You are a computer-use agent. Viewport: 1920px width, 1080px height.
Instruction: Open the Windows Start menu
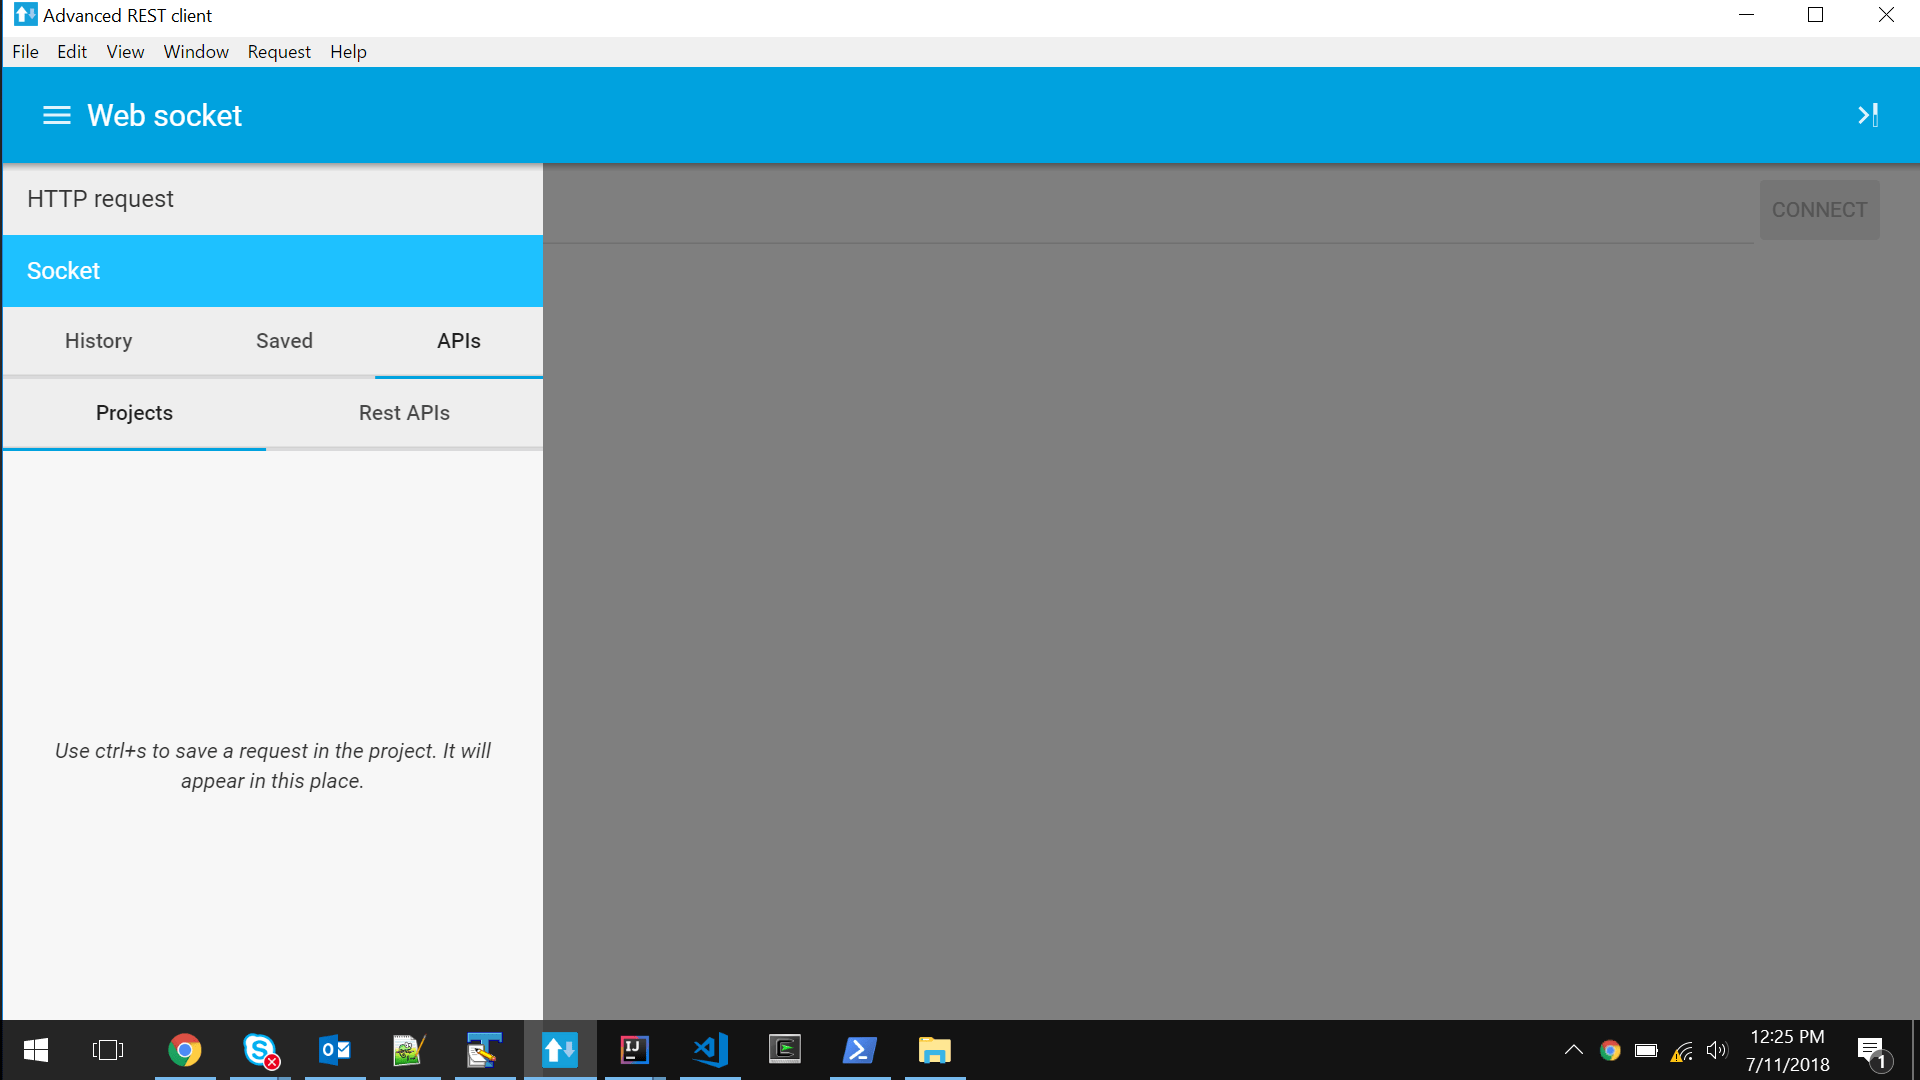pyautogui.click(x=36, y=1050)
